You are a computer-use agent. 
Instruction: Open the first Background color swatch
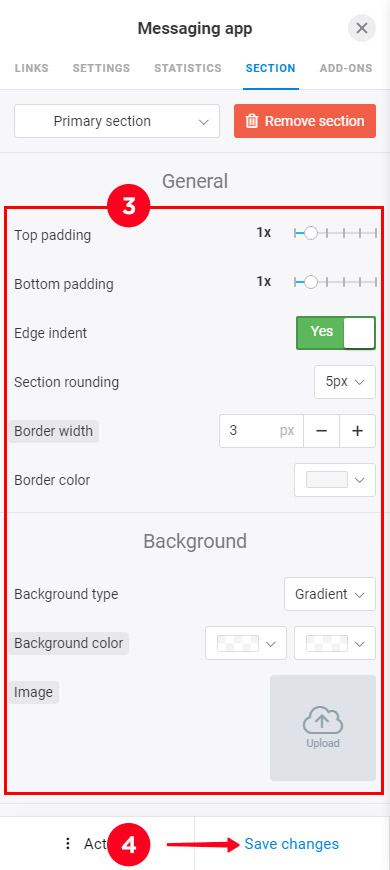point(246,643)
